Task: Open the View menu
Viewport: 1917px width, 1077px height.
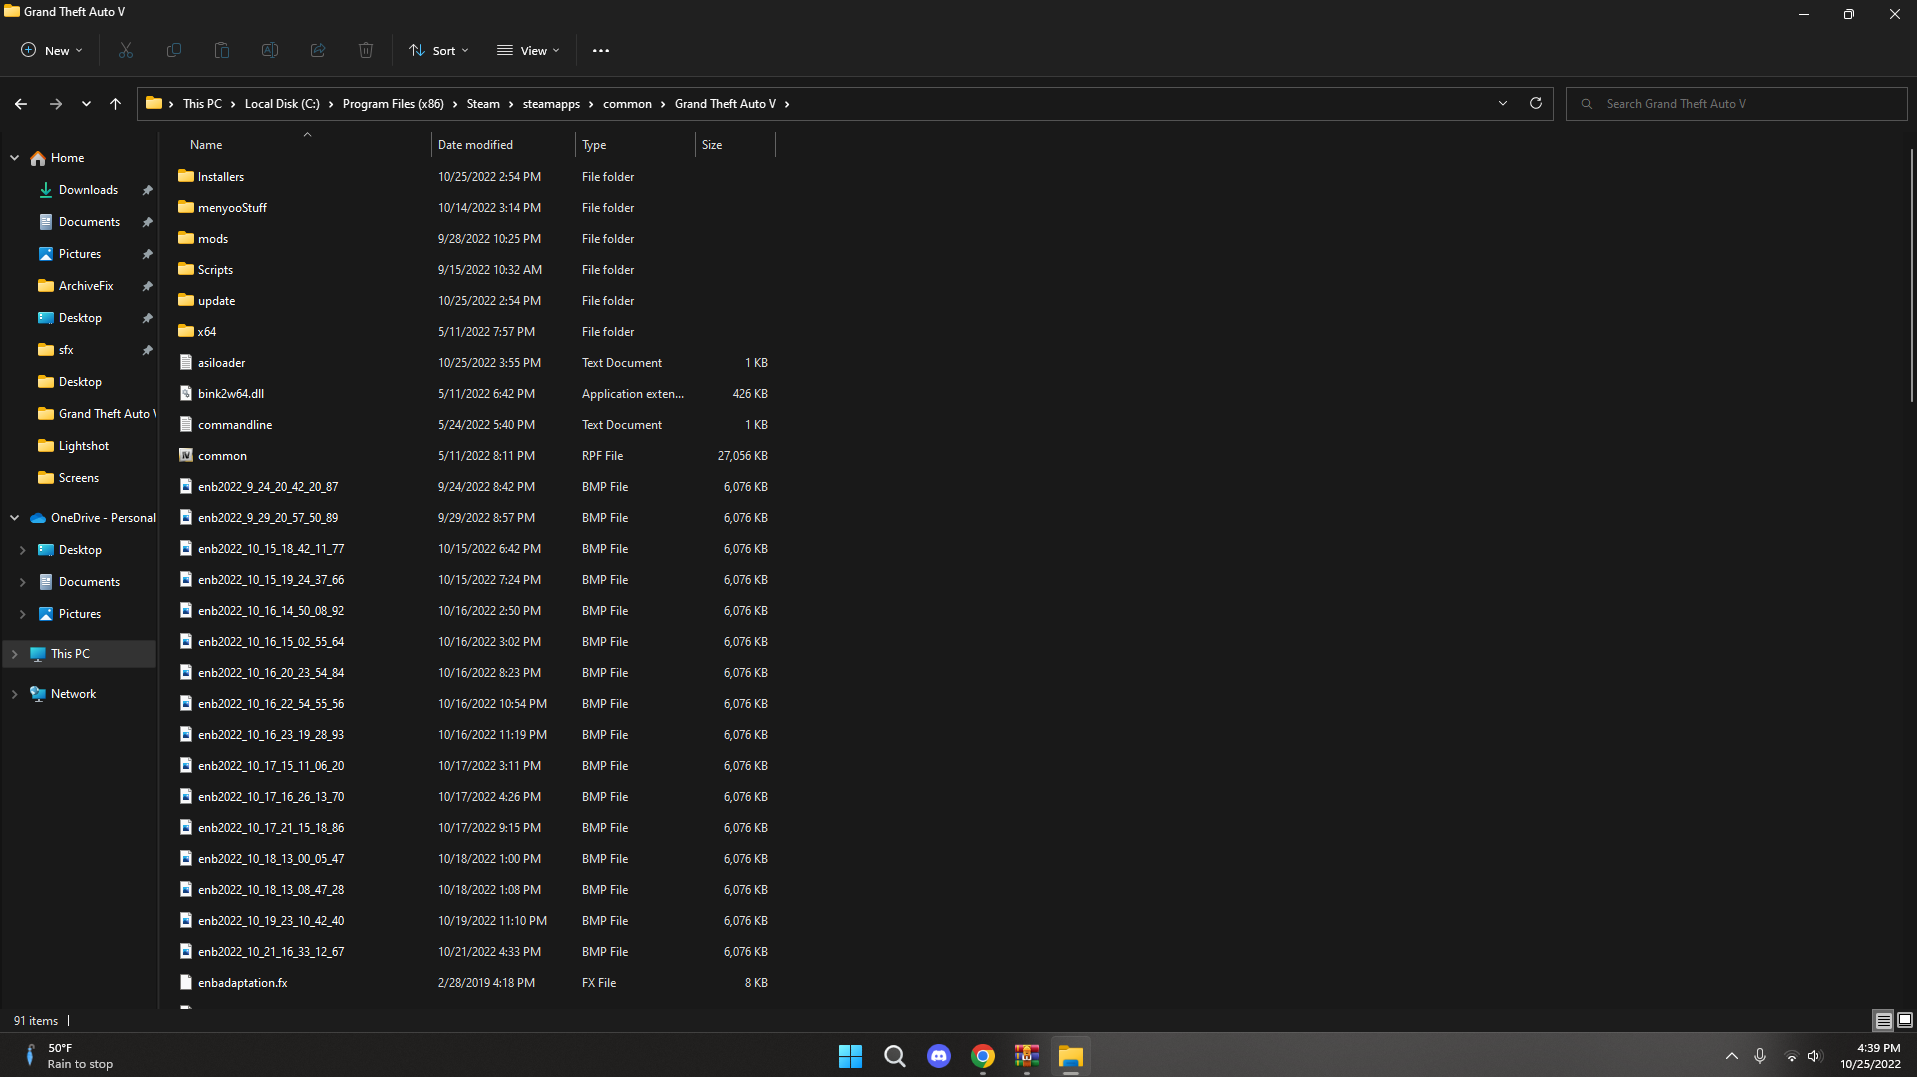Action: click(x=527, y=50)
